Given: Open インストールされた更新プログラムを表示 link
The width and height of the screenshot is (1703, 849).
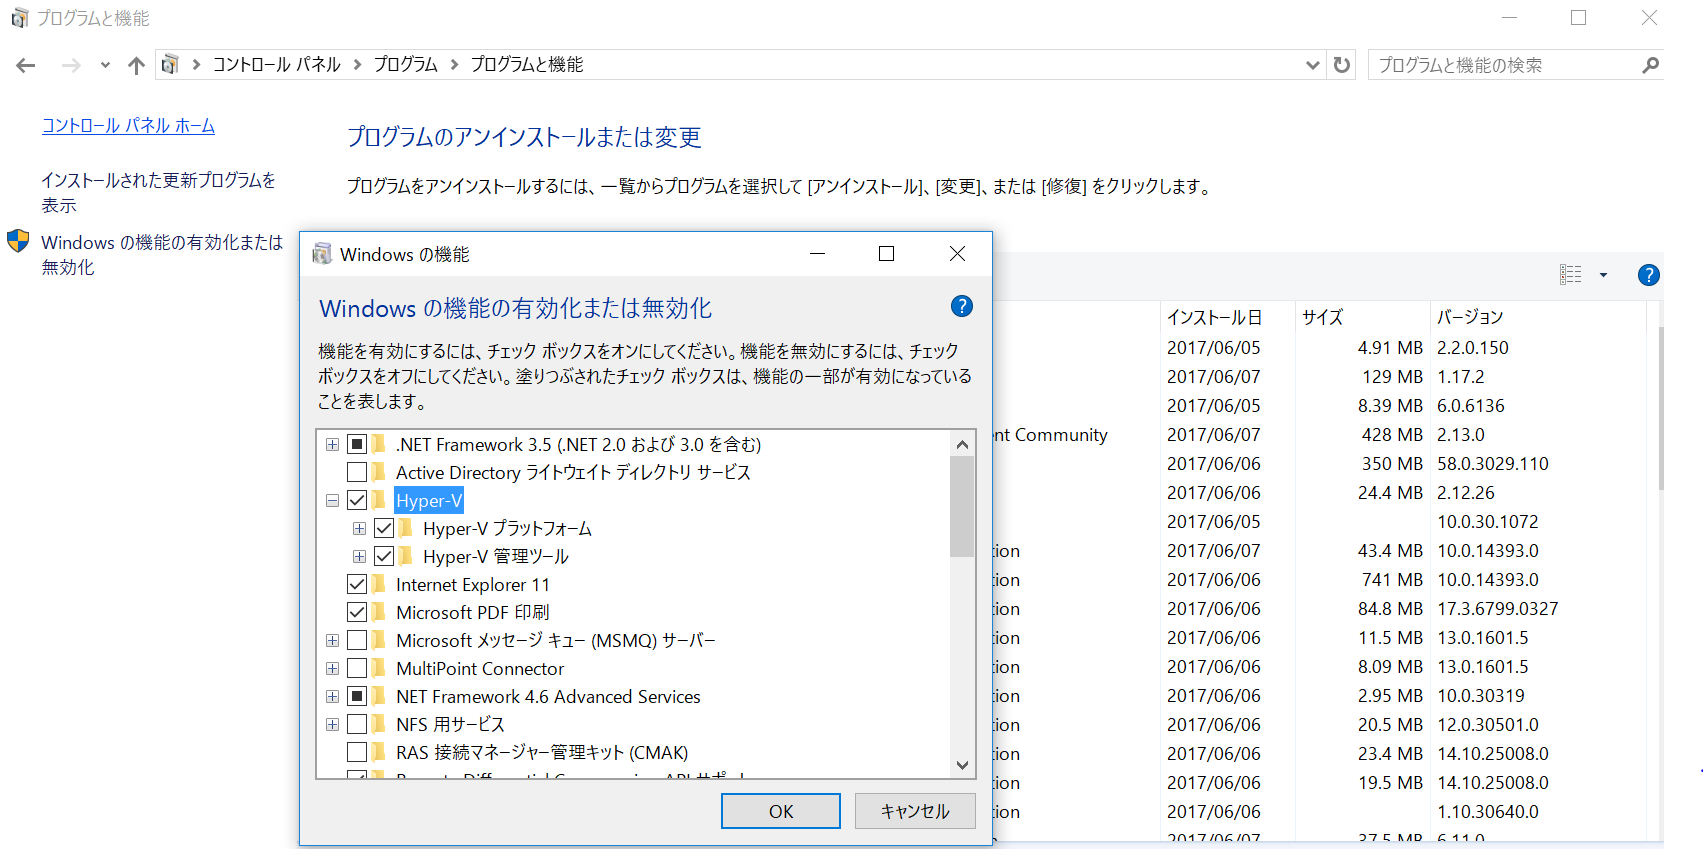Looking at the screenshot, I should [x=158, y=192].
